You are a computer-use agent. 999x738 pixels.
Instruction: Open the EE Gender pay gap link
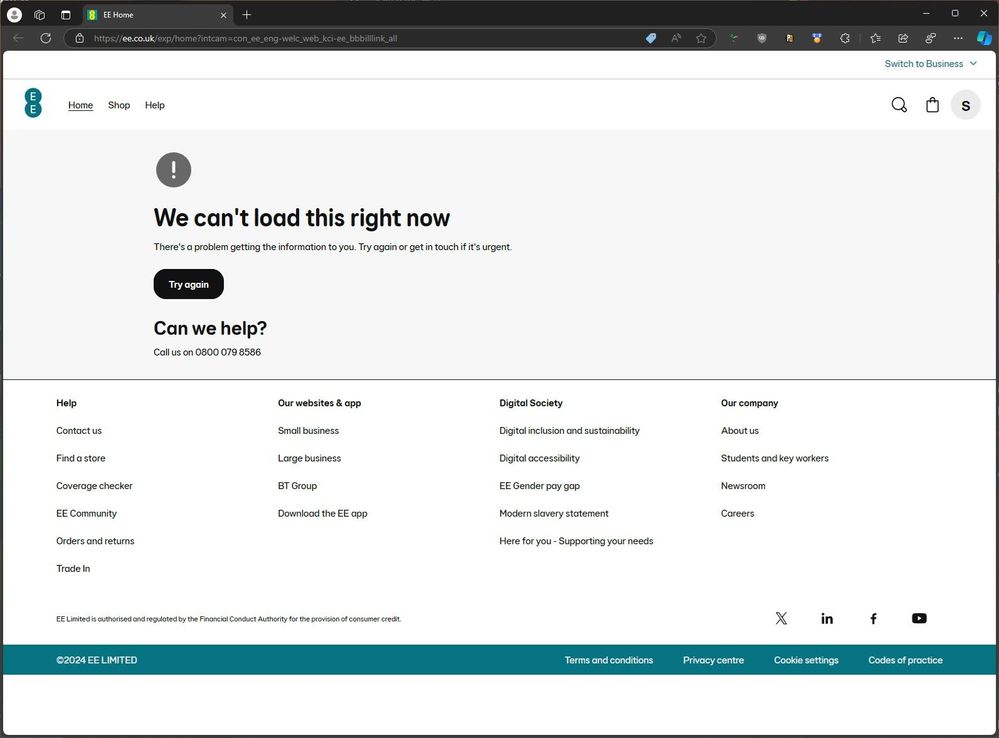pos(540,486)
